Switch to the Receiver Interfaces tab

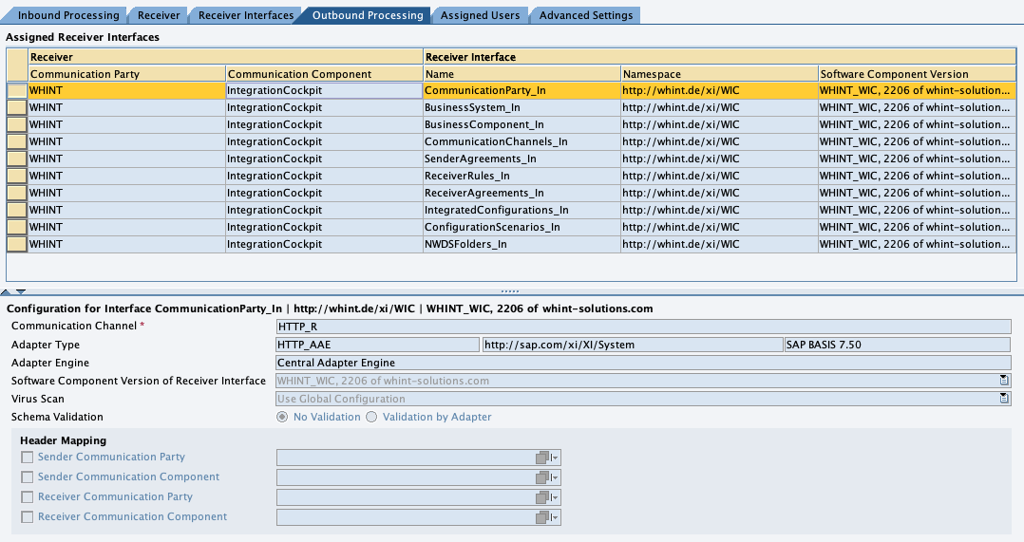pyautogui.click(x=245, y=15)
